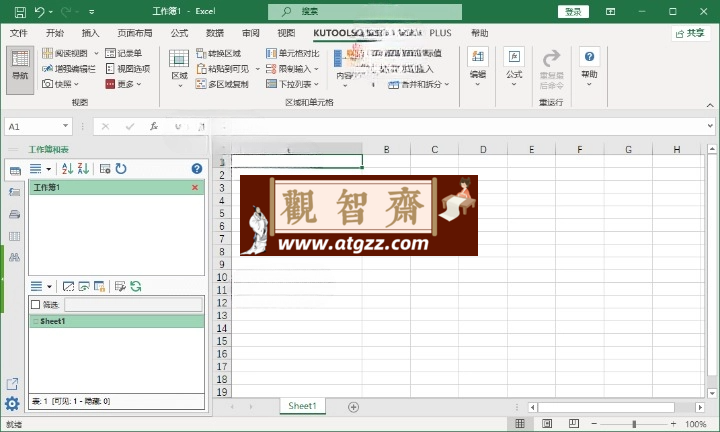Switch to the 页面布局 tab
The width and height of the screenshot is (720, 432).
tap(135, 33)
